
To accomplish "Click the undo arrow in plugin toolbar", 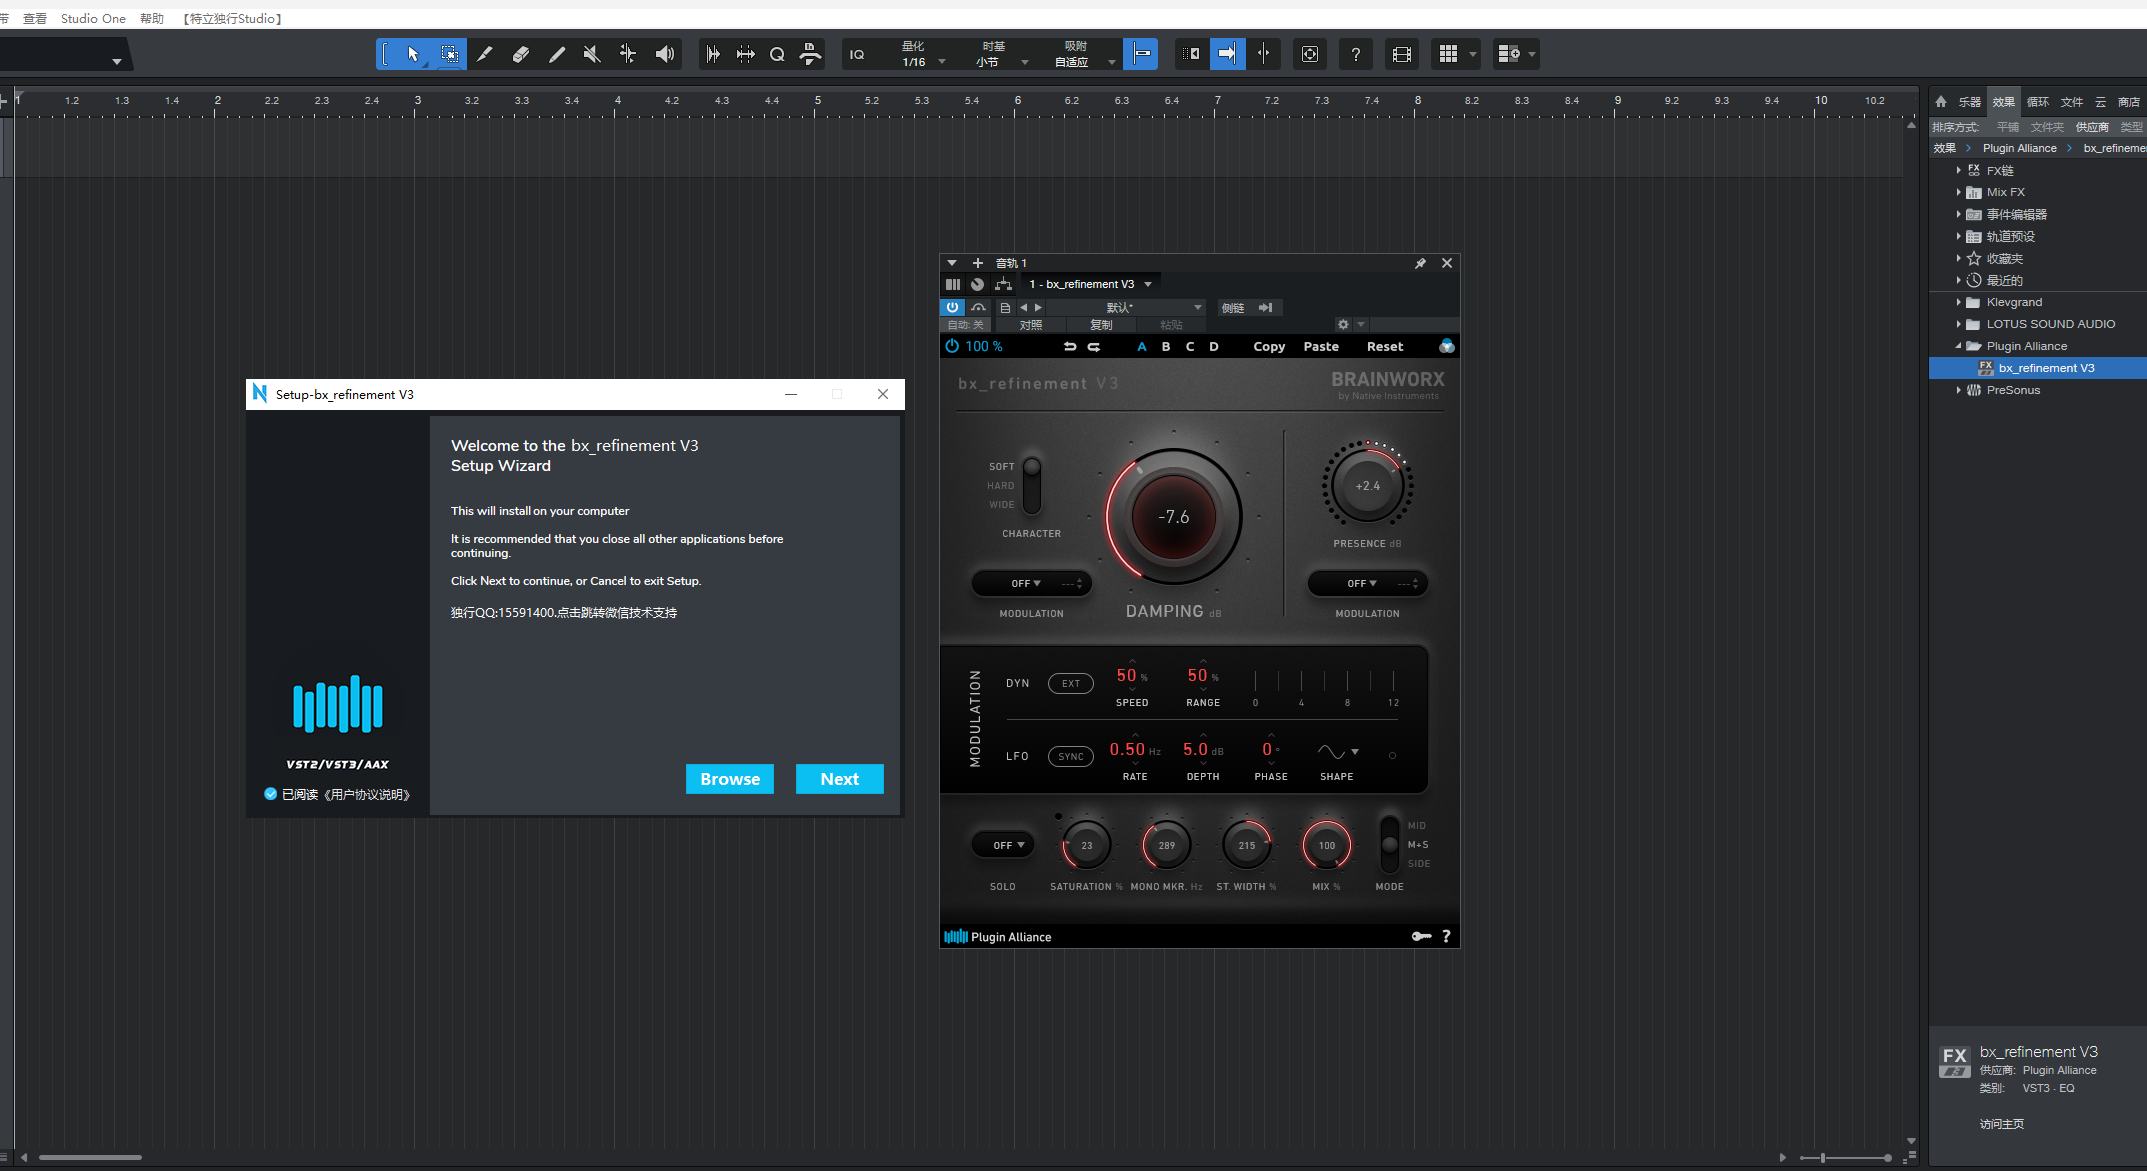I will [x=1069, y=346].
